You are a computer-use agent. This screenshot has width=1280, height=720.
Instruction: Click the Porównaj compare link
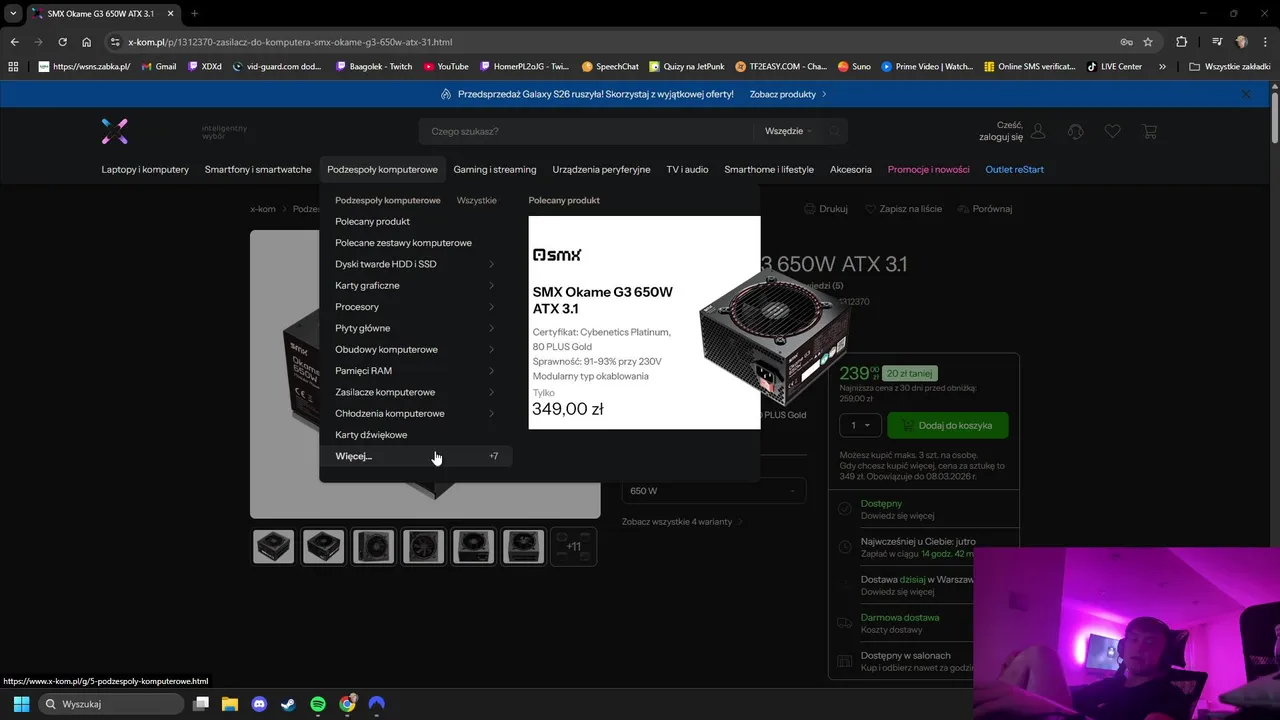coord(985,209)
